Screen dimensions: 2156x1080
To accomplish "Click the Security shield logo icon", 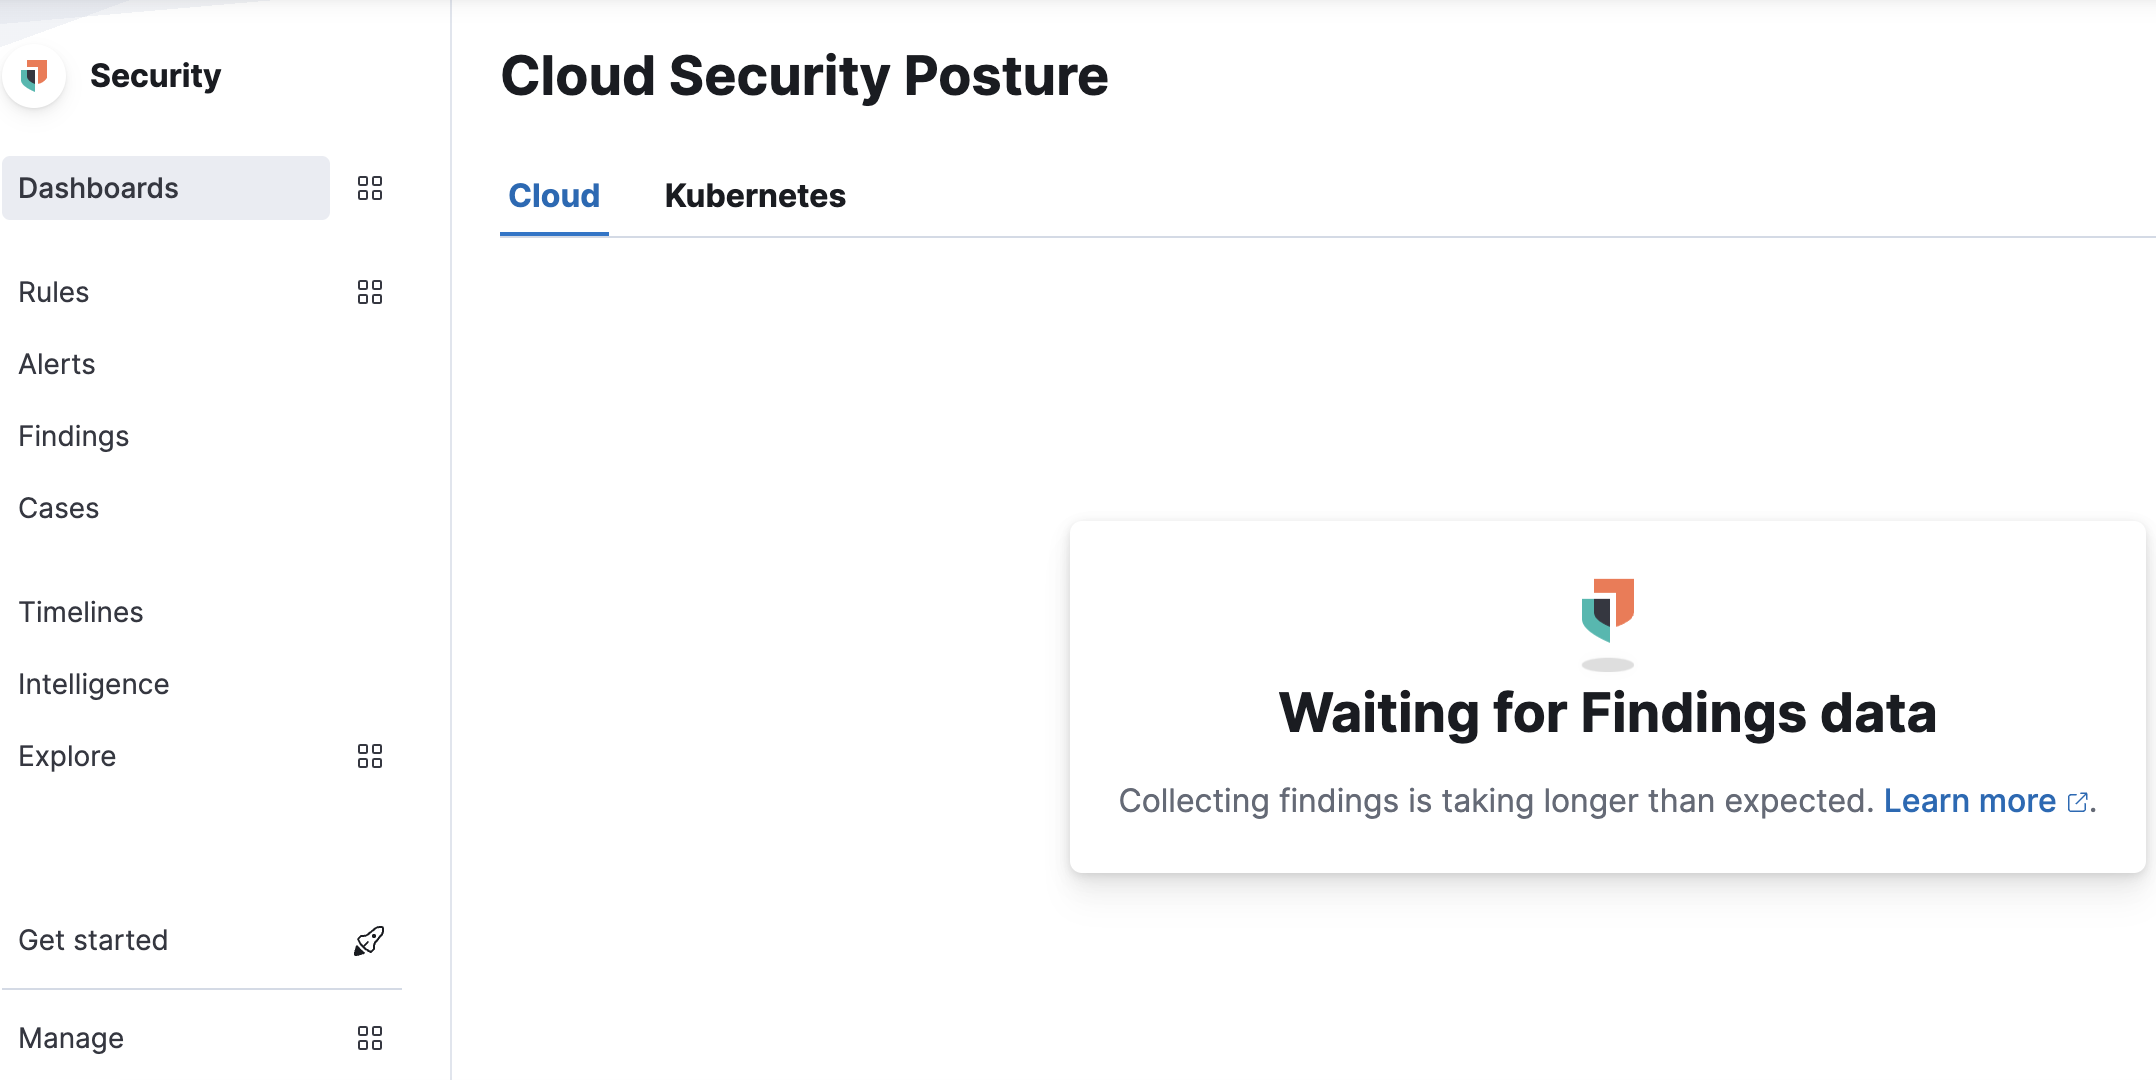I will point(35,76).
